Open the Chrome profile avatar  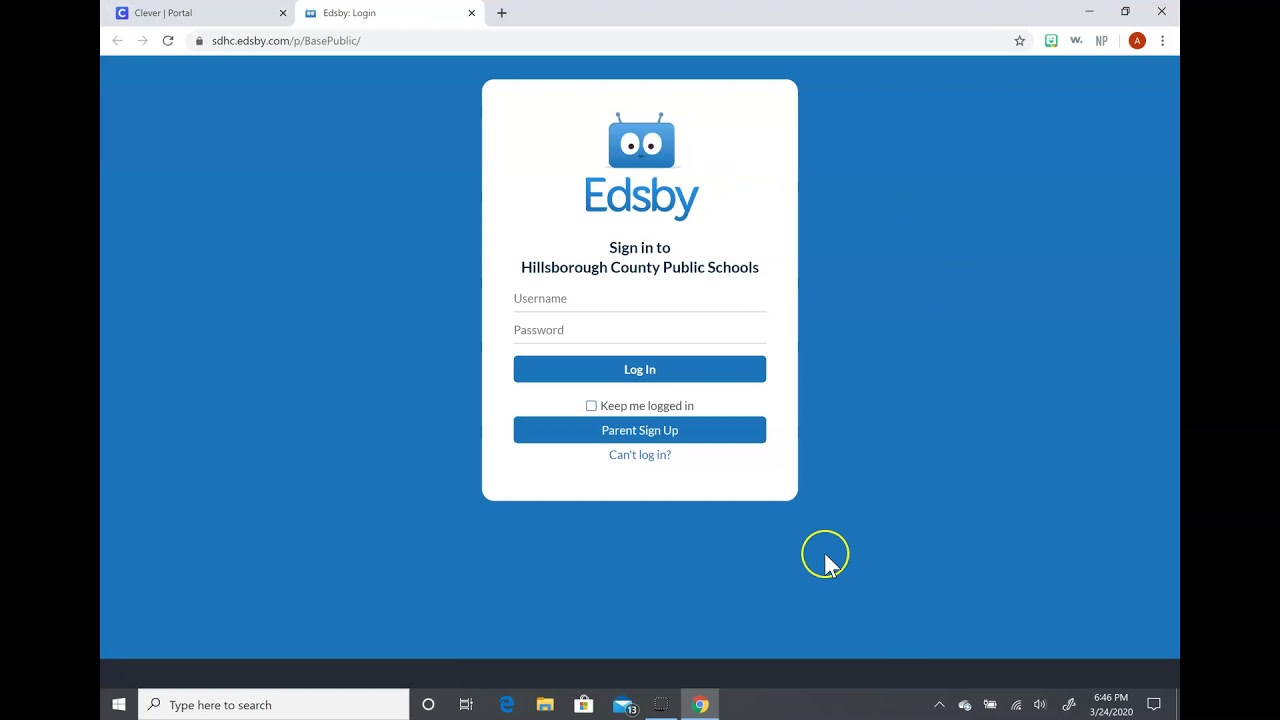coord(1137,41)
